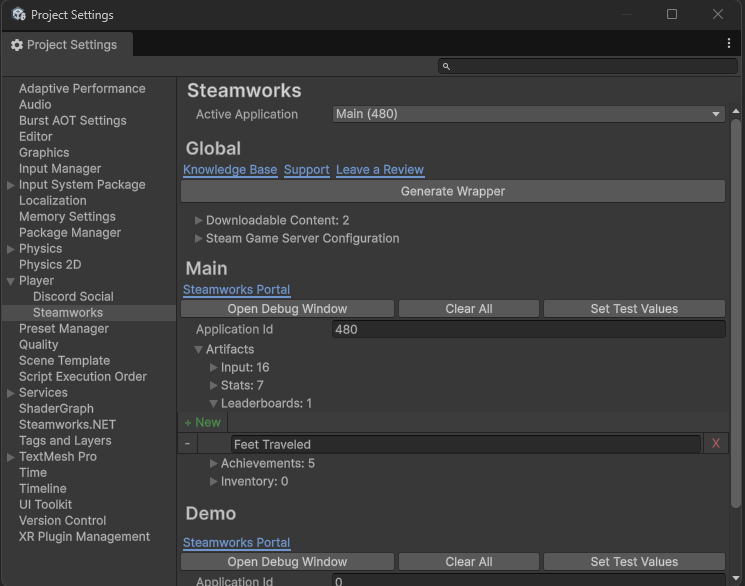Select XR Plugin Management
Screen dimensions: 745x586
[x=85, y=537]
